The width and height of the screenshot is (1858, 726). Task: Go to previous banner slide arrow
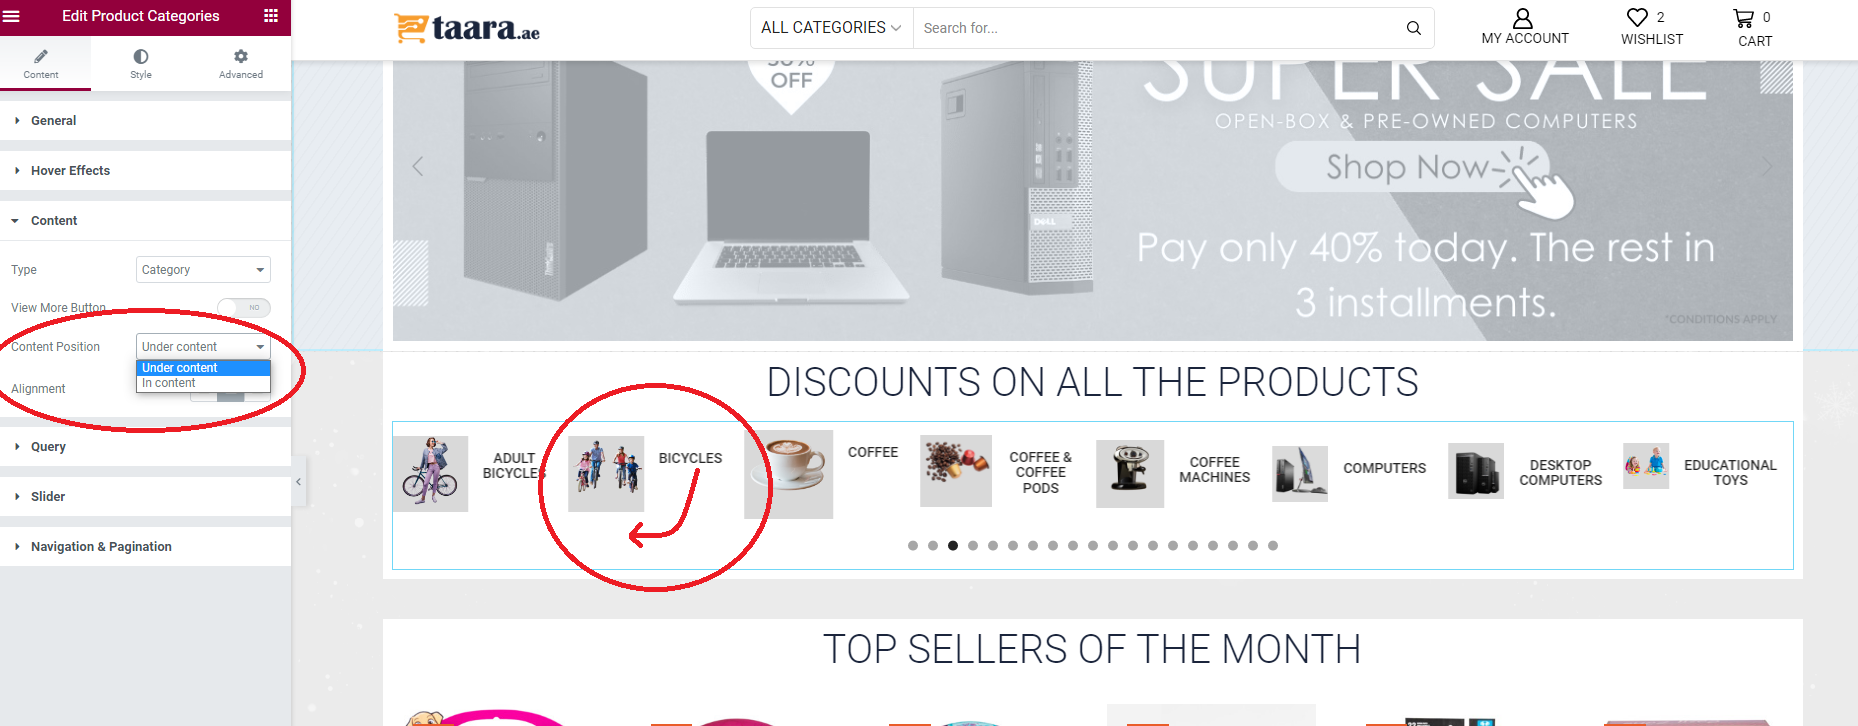(x=418, y=166)
